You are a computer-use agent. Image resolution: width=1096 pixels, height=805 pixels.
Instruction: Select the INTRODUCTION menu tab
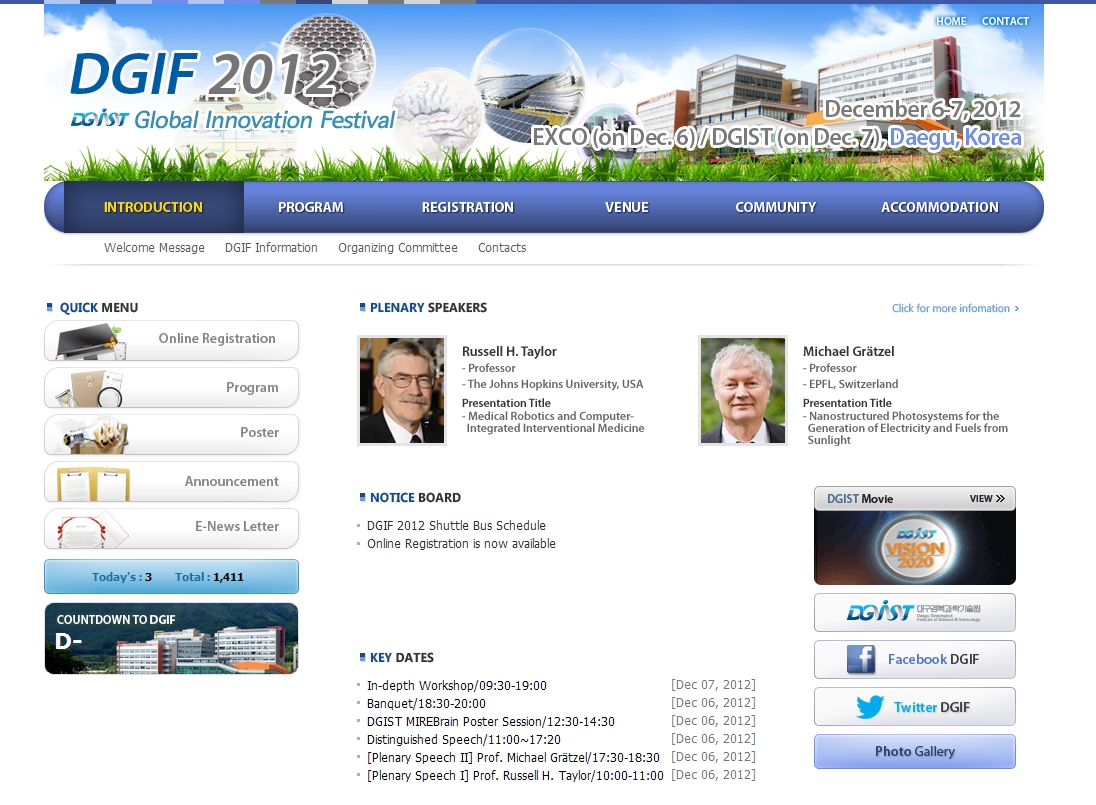pos(153,207)
